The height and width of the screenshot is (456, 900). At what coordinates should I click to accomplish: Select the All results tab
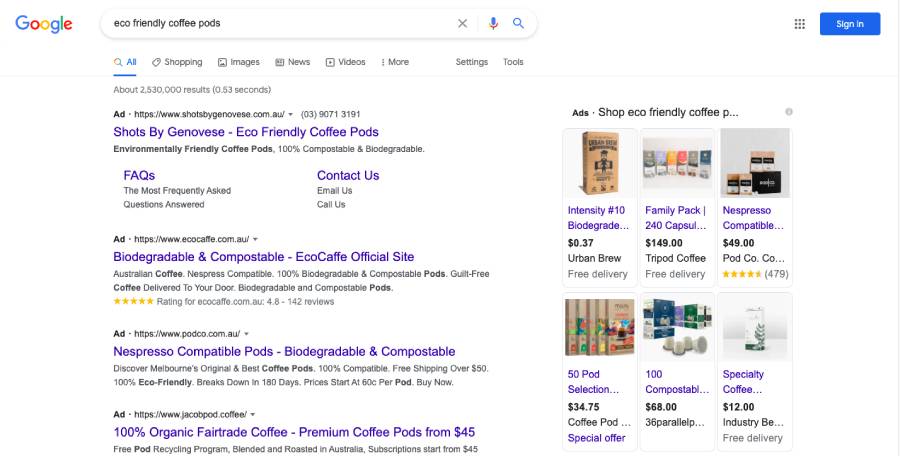[x=125, y=62]
